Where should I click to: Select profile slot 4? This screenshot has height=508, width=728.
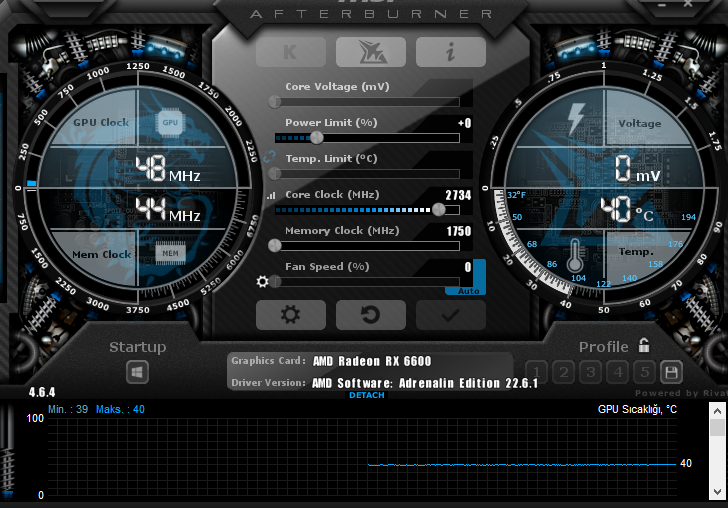(x=618, y=372)
